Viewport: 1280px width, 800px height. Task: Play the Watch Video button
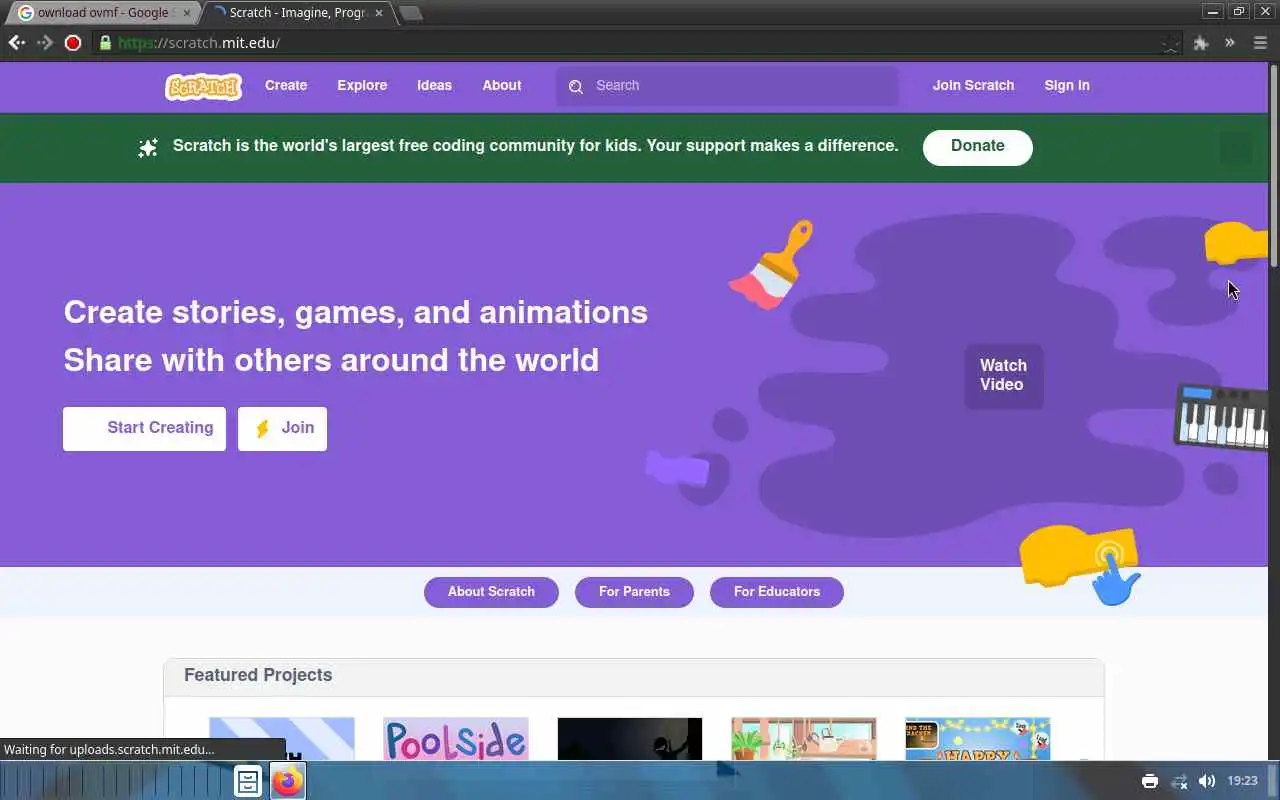pyautogui.click(x=1003, y=376)
